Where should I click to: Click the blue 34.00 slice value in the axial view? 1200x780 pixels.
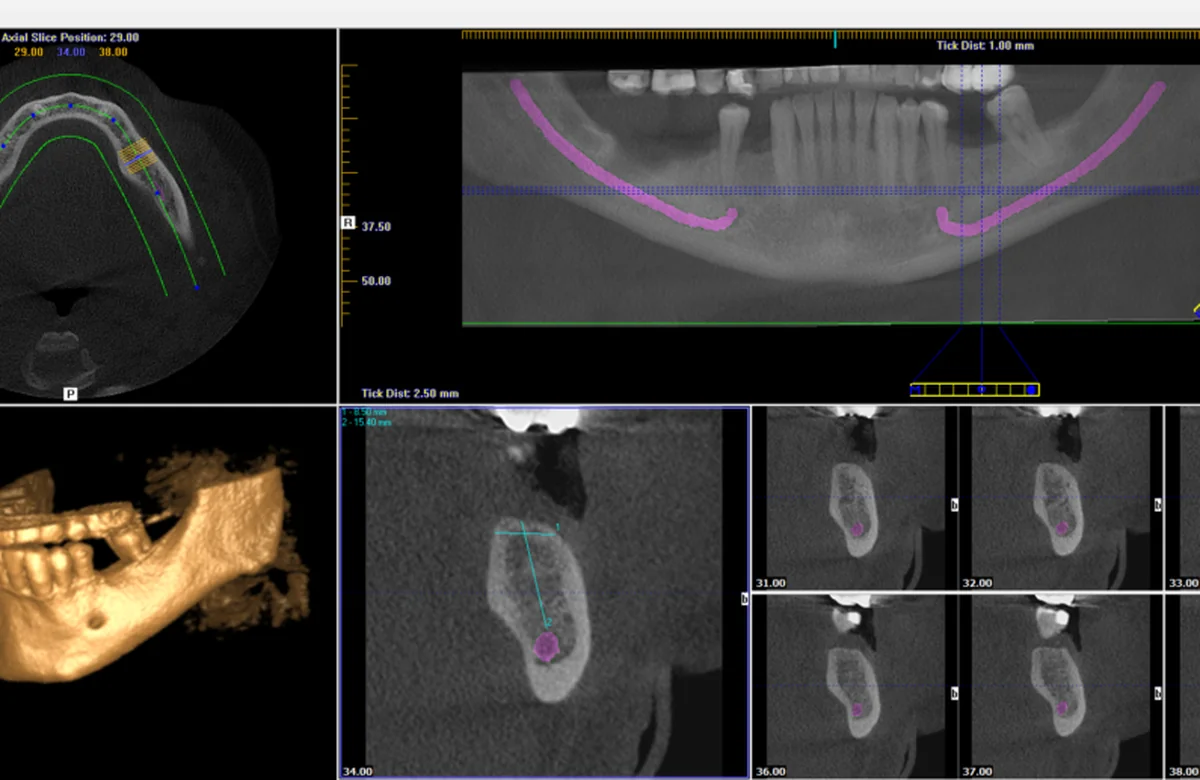pos(71,51)
